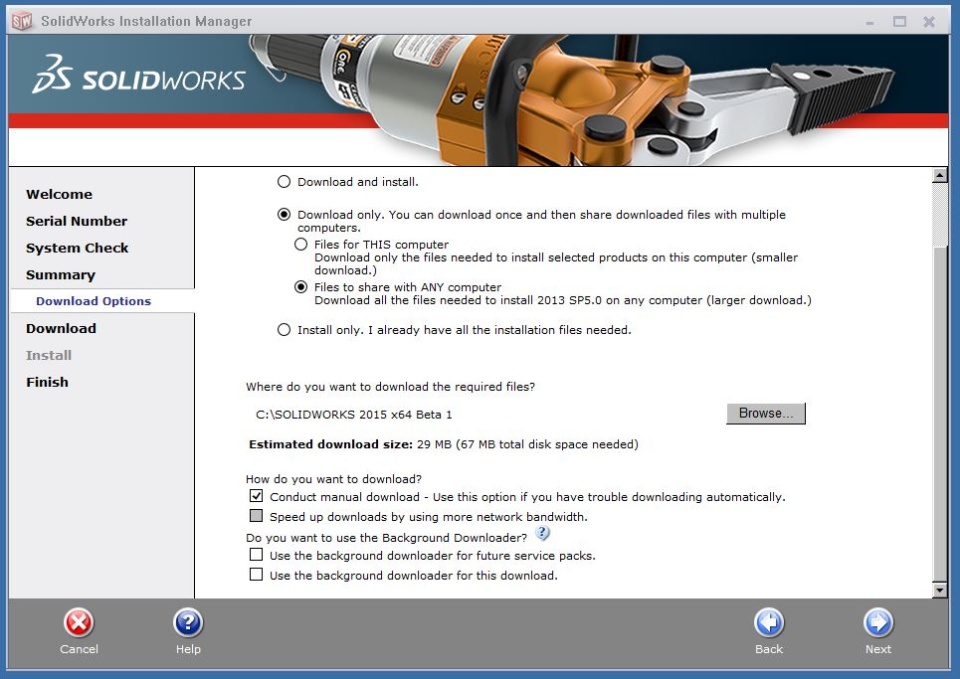Go to the Serial Number step
The image size is (960, 679).
pos(77,221)
